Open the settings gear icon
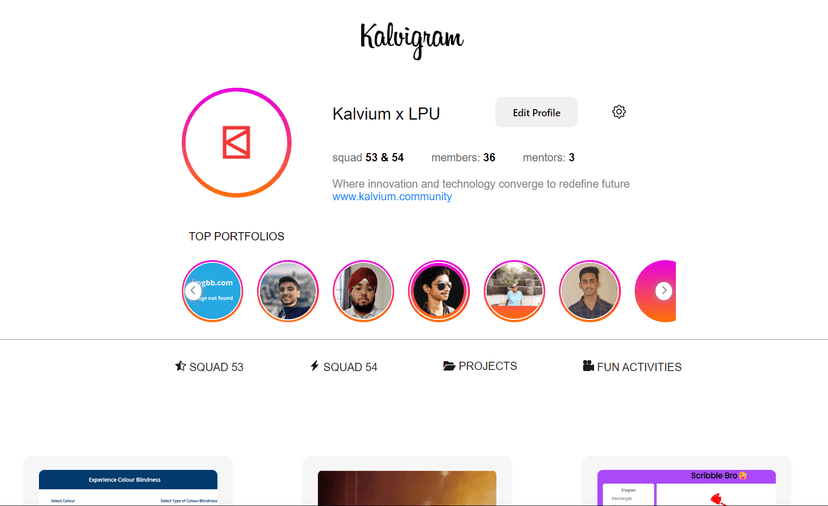Image resolution: width=828 pixels, height=506 pixels. tap(619, 111)
